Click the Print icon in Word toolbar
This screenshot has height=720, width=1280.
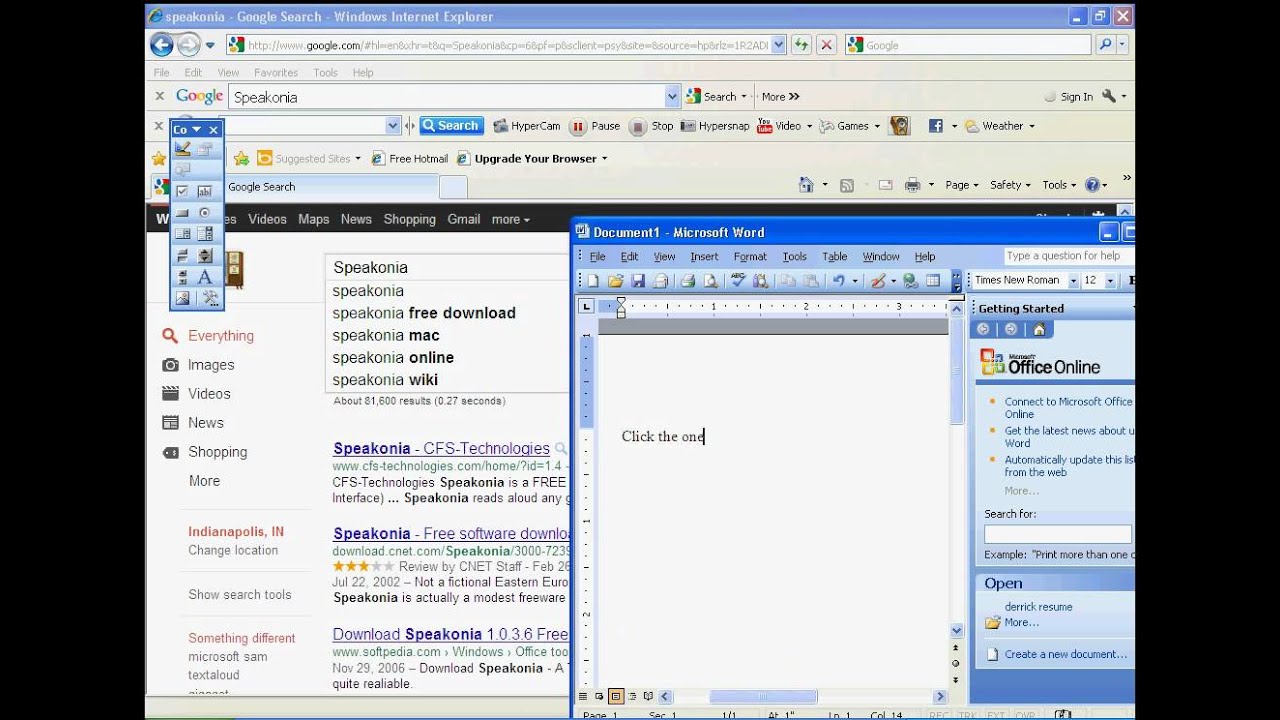click(x=688, y=281)
